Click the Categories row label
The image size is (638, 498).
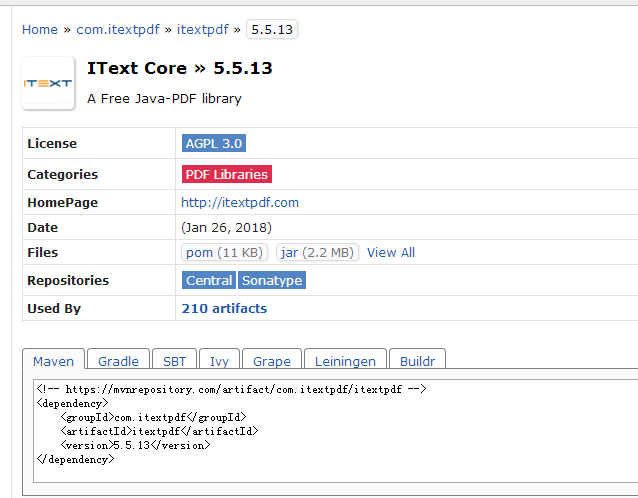coord(63,175)
